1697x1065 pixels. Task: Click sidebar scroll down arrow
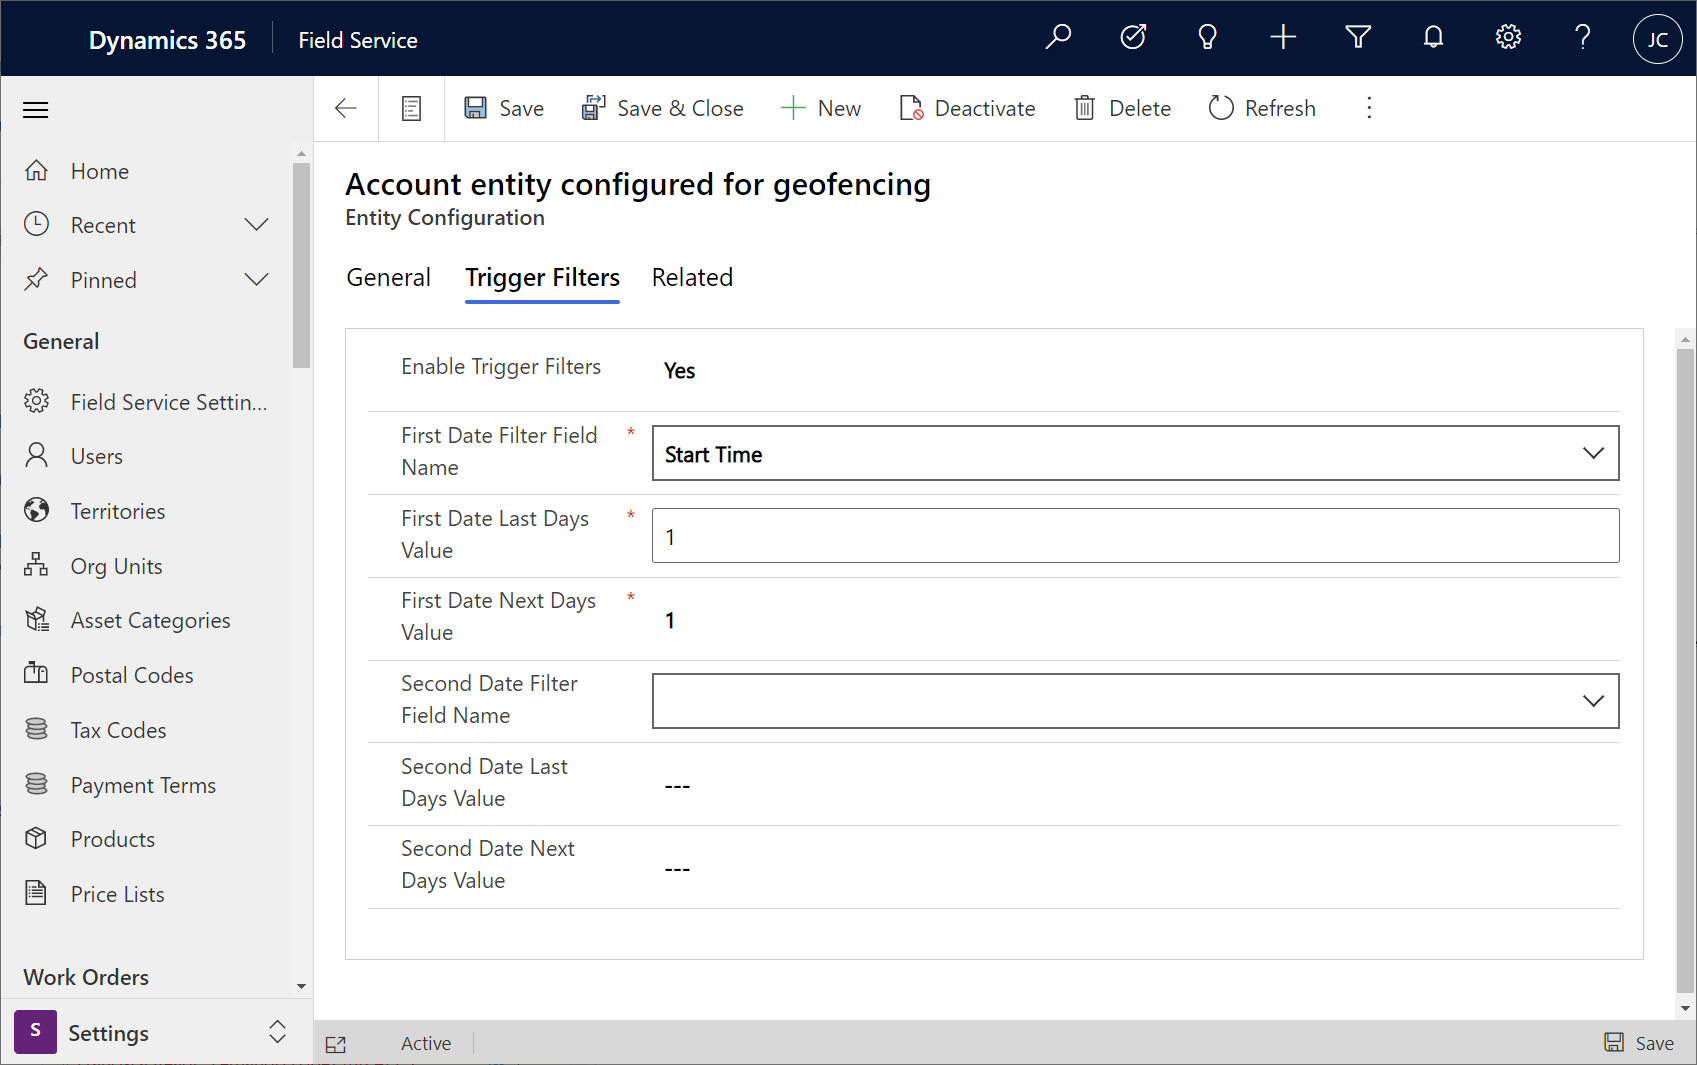[x=301, y=986]
